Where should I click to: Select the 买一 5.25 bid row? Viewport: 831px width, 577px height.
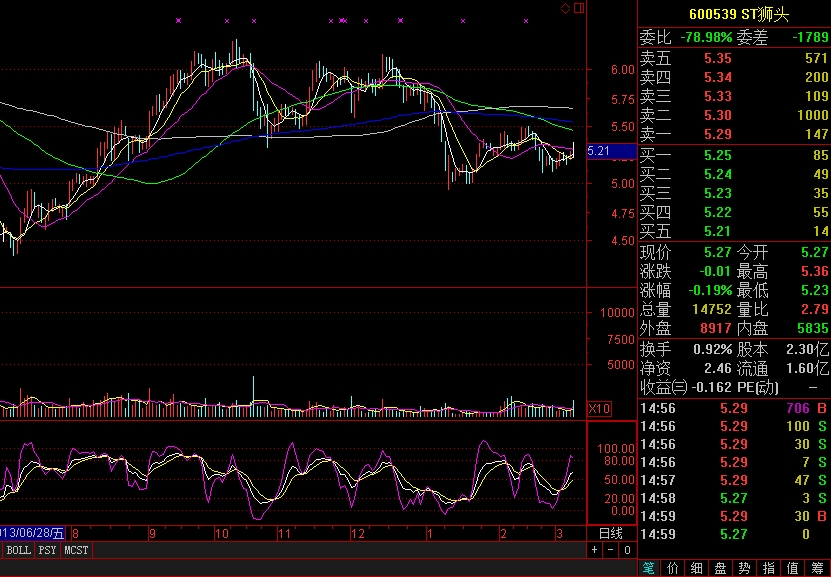point(734,155)
